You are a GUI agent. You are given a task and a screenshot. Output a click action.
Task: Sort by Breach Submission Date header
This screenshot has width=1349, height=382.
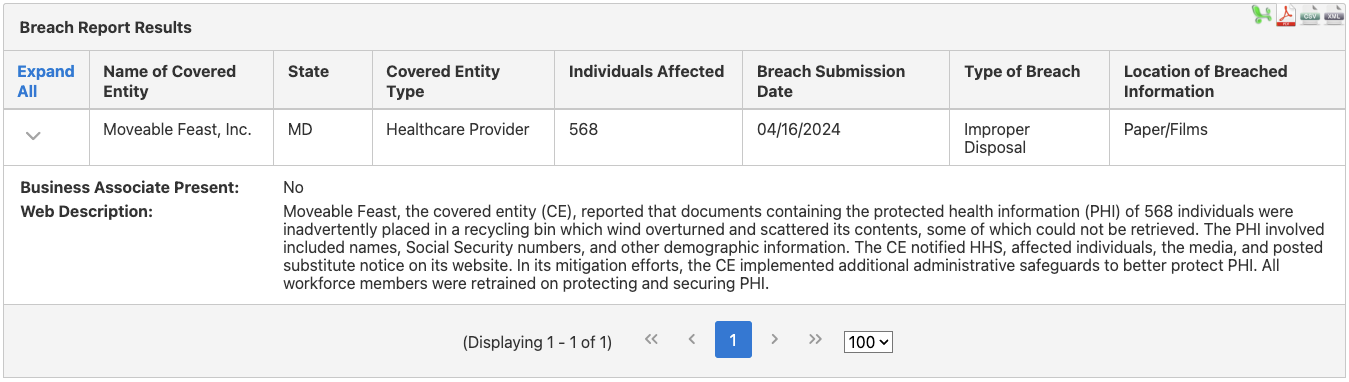[831, 81]
